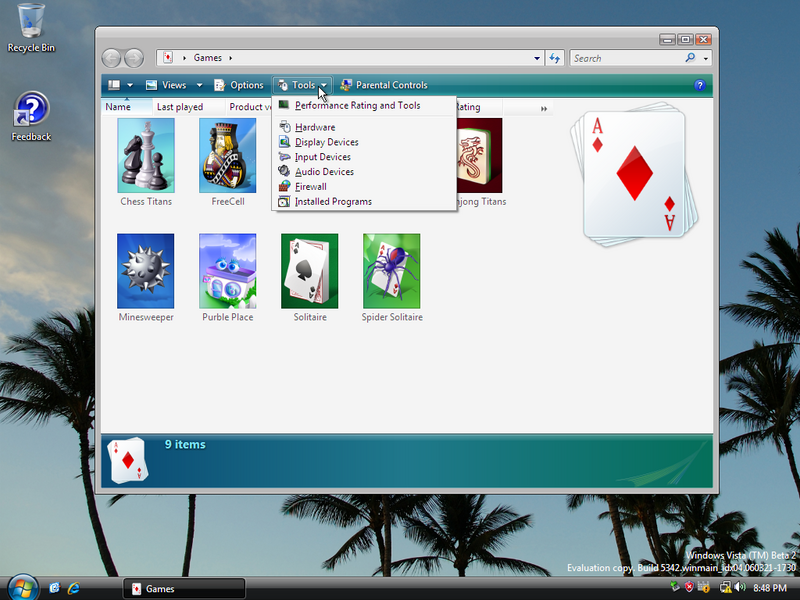Click the 8:48 PM taskbar clock
This screenshot has height=600, width=800.
[770, 588]
